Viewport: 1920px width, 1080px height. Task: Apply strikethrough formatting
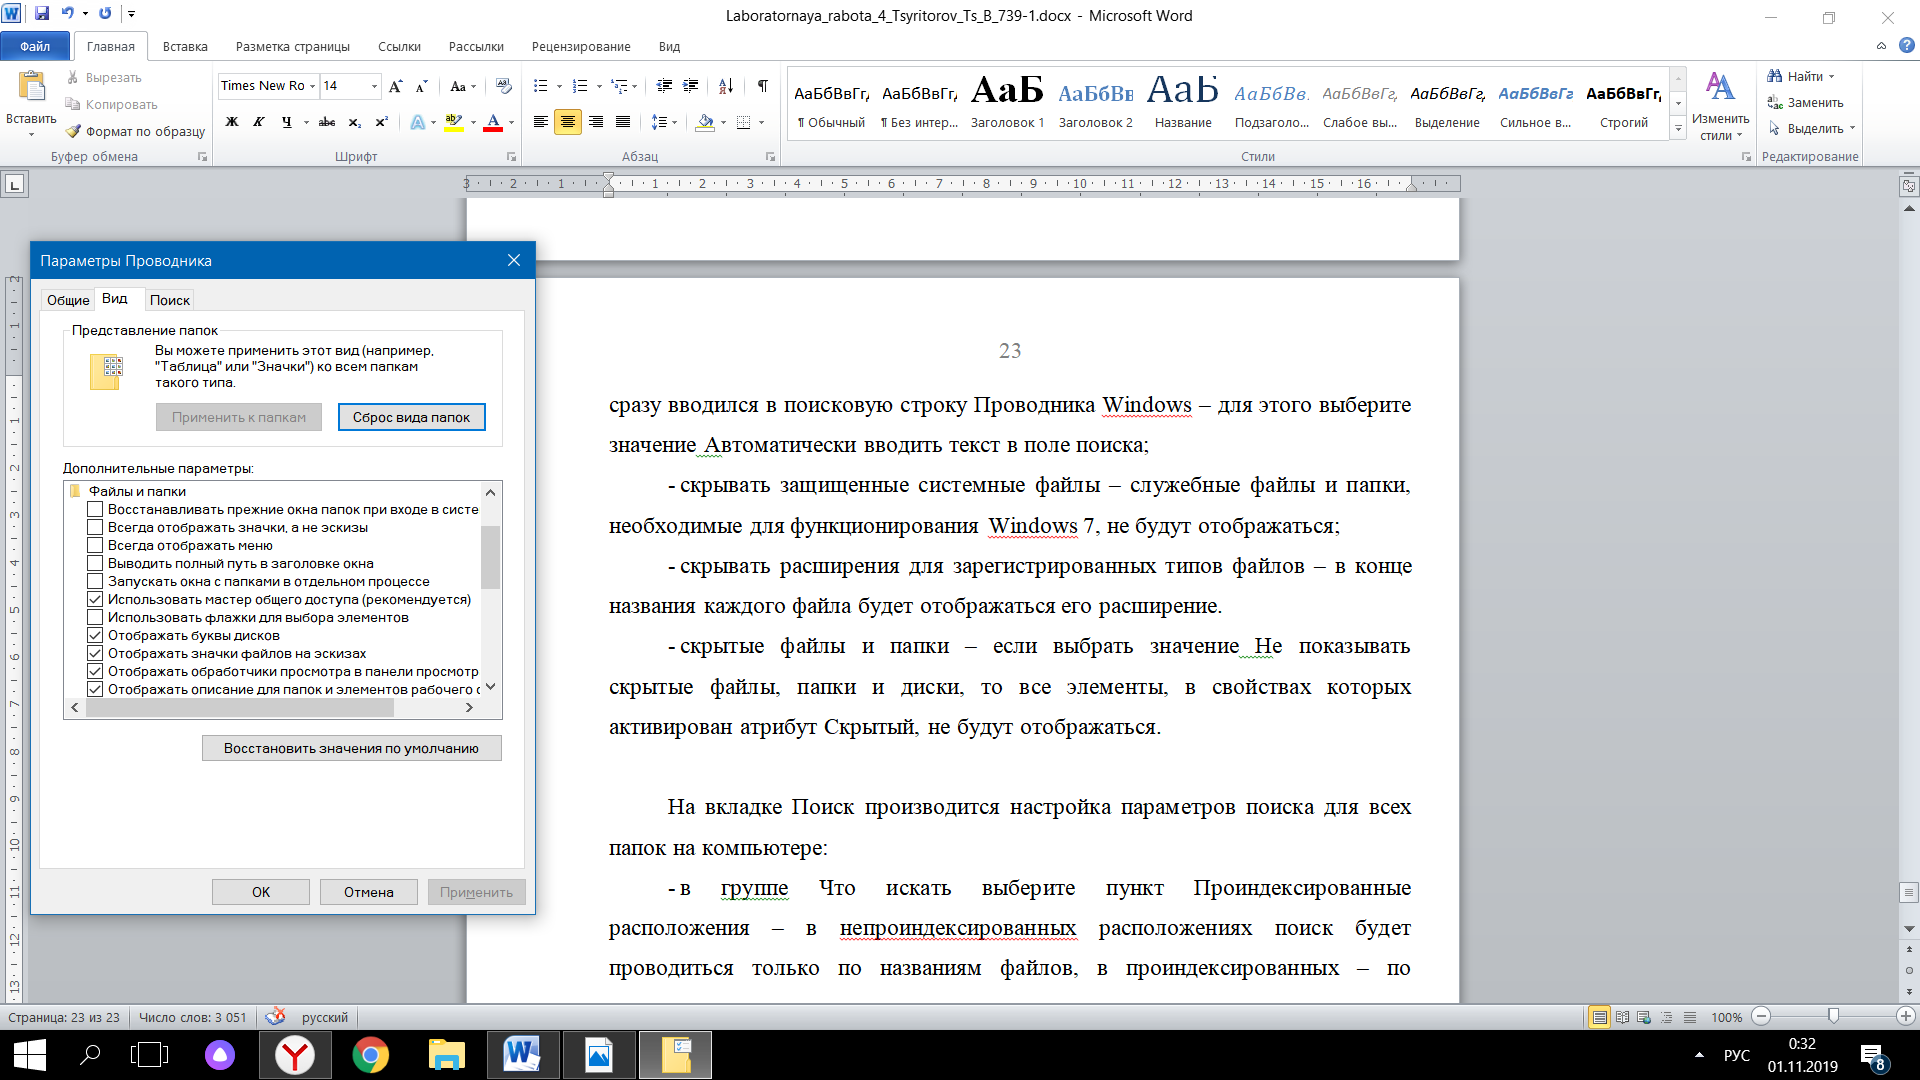(x=327, y=122)
